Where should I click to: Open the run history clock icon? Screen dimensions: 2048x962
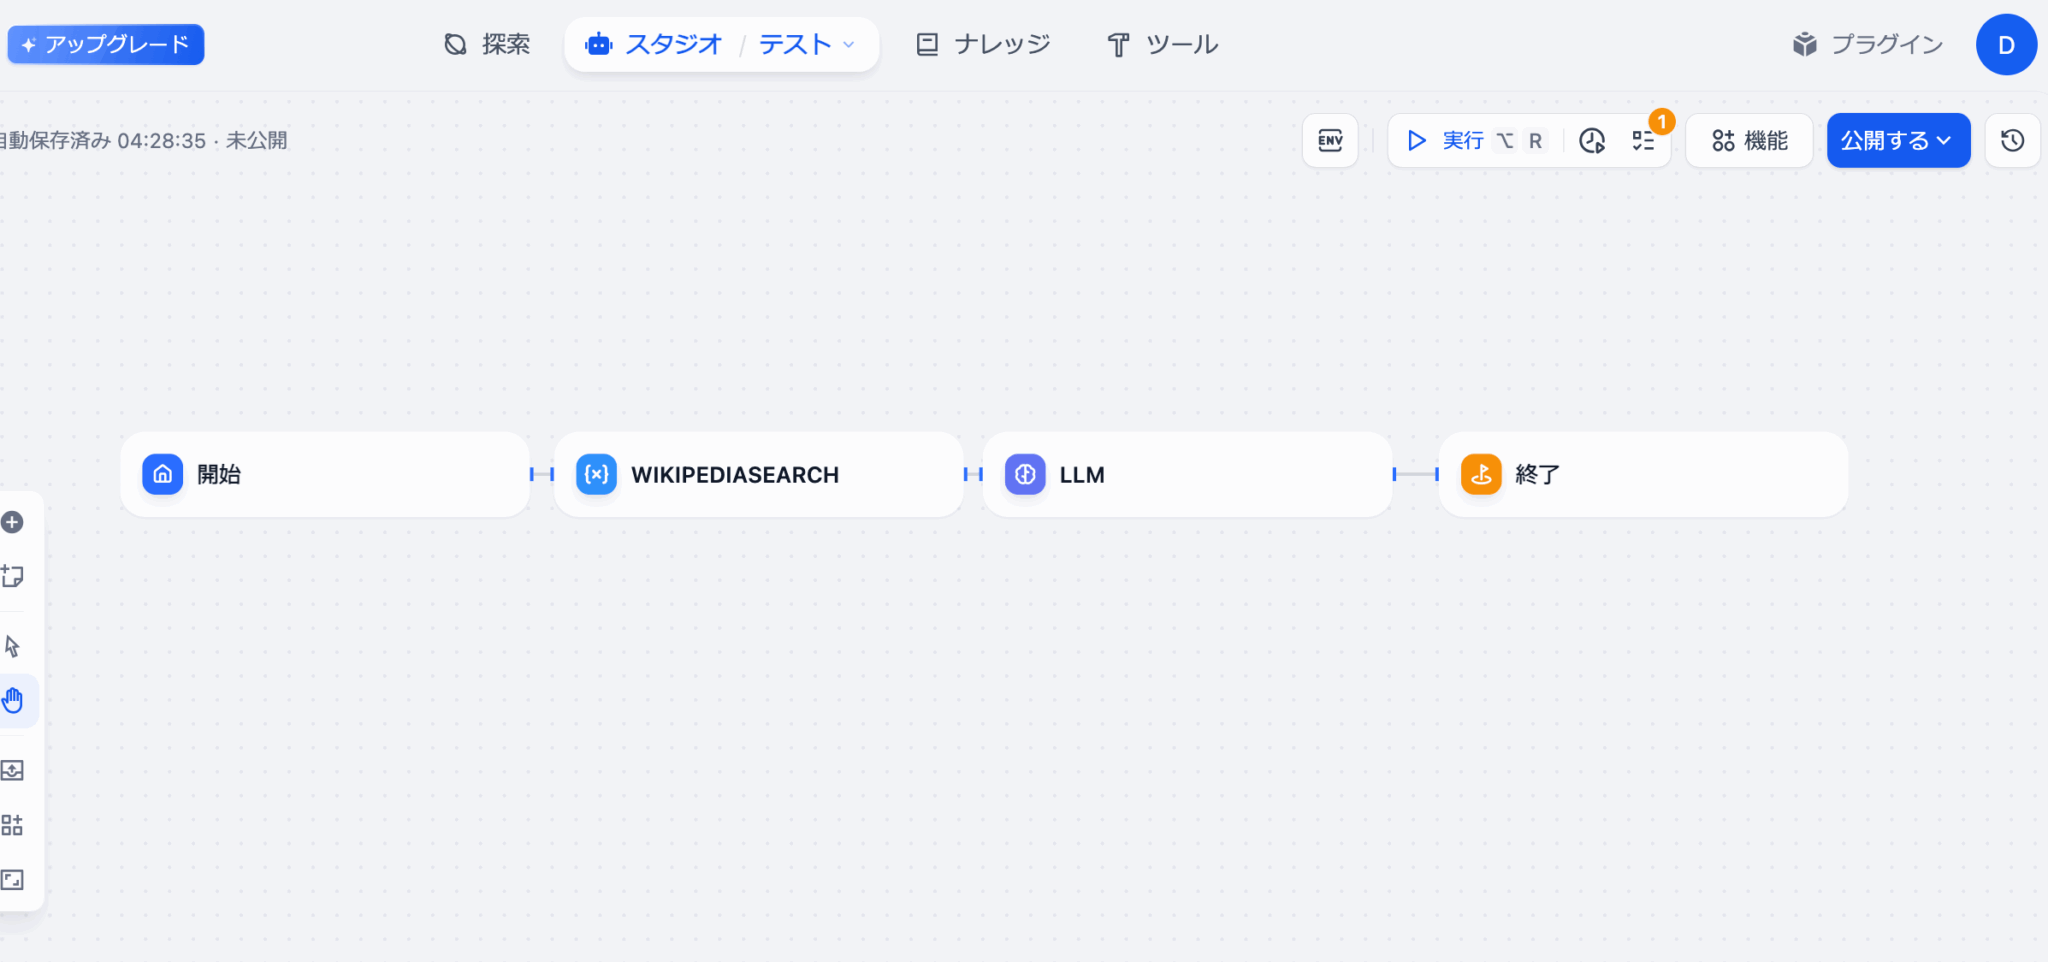click(1592, 141)
